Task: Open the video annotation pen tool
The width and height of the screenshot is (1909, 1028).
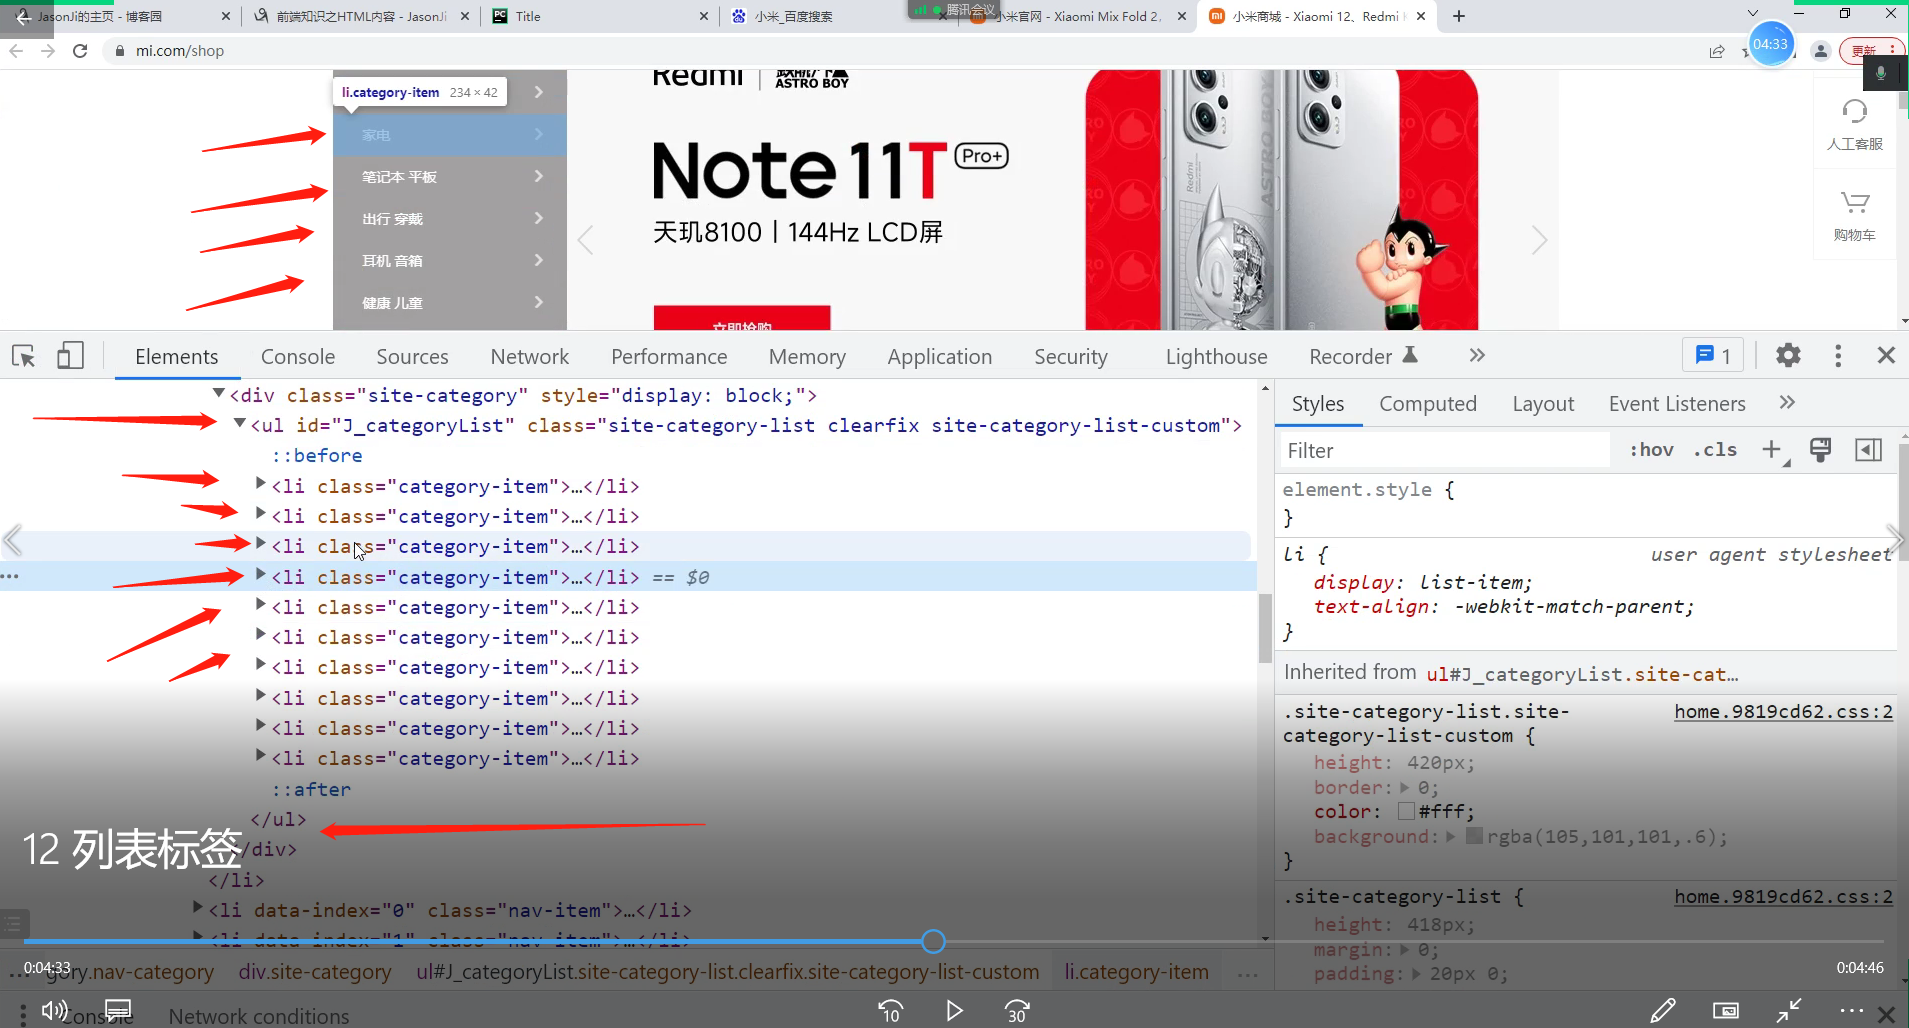Action: point(1662,1011)
